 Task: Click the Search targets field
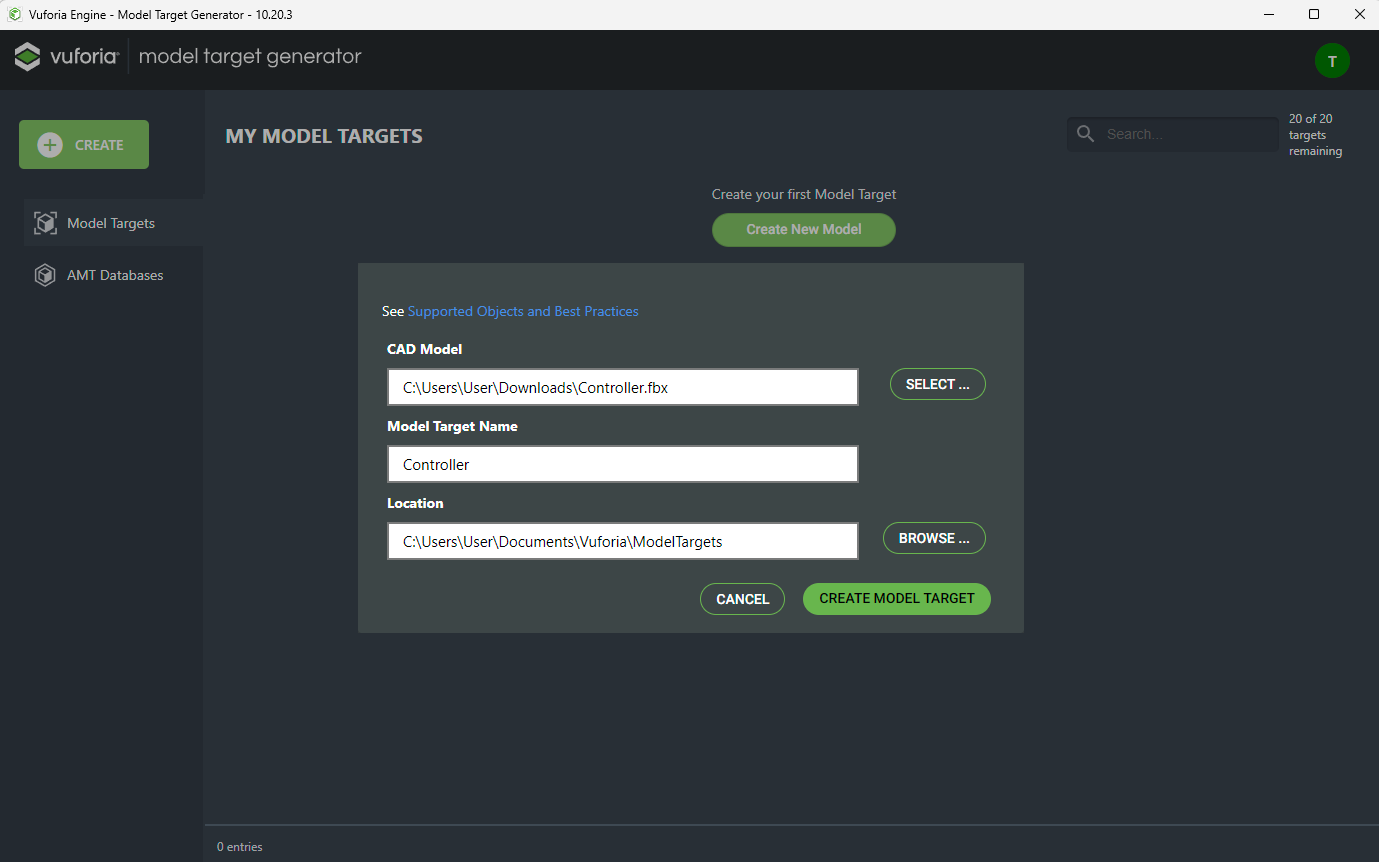click(x=1173, y=134)
